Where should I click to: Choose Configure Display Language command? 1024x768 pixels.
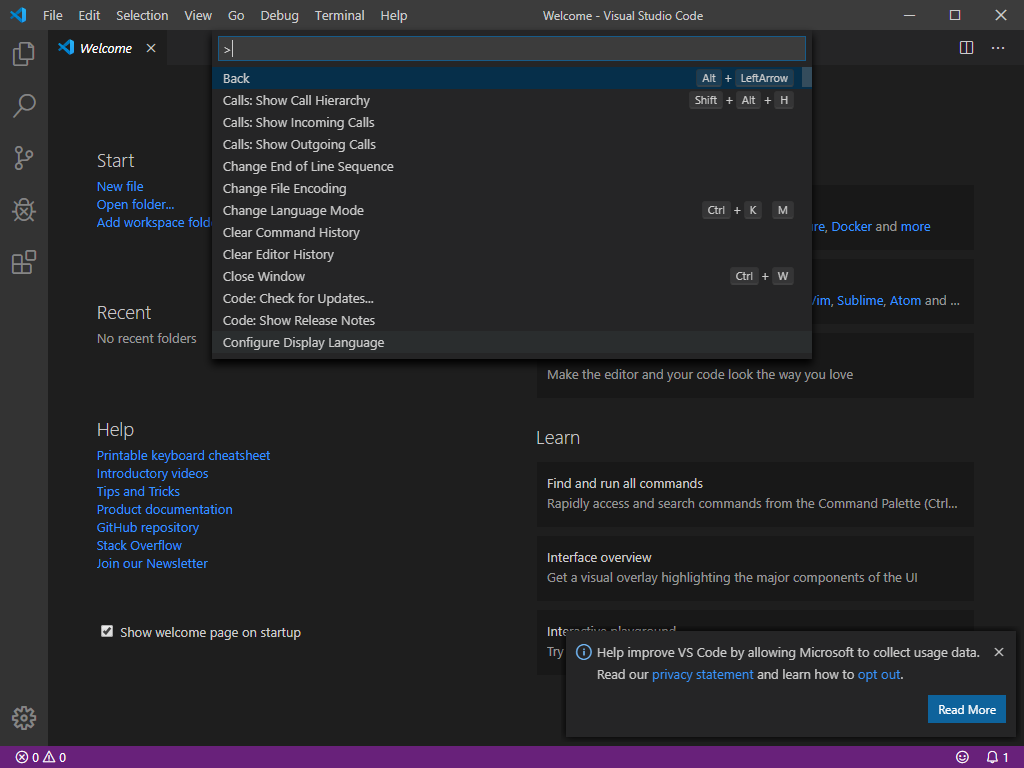point(303,342)
